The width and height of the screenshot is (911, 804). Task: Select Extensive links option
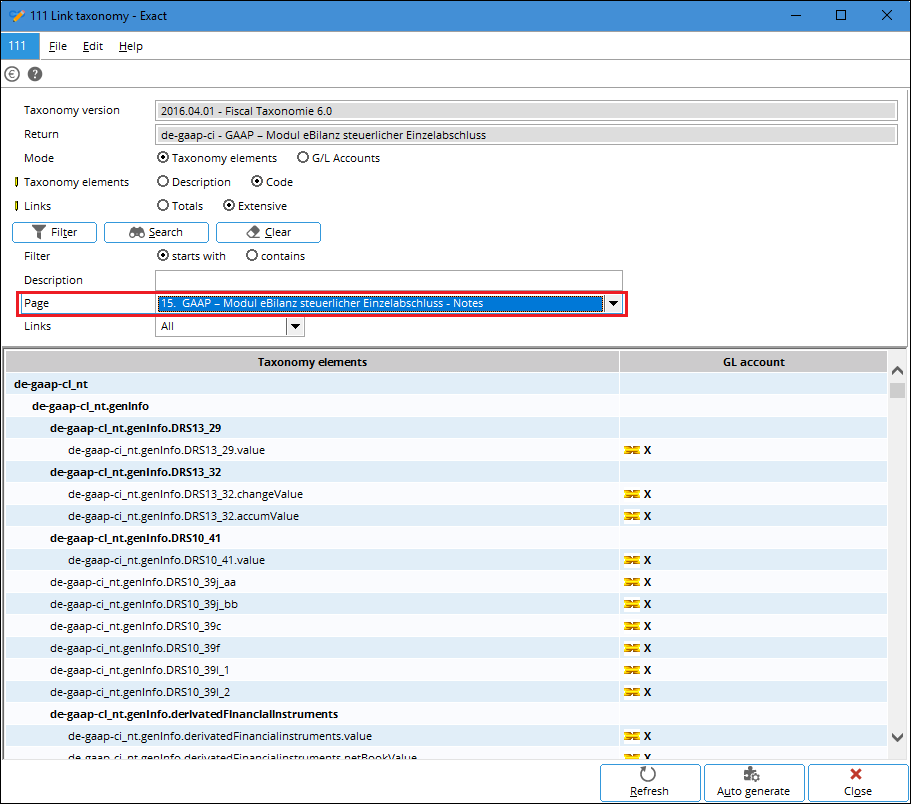[229, 205]
